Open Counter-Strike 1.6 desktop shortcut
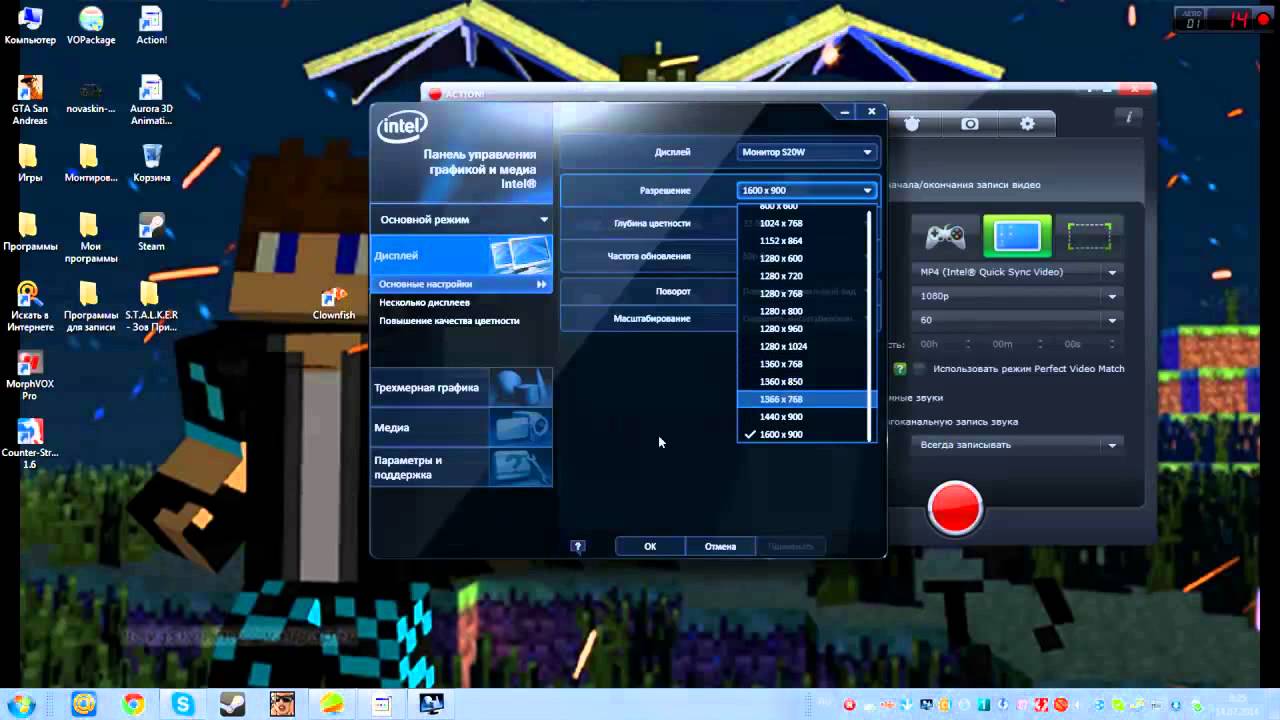This screenshot has width=1280, height=720. click(30, 444)
